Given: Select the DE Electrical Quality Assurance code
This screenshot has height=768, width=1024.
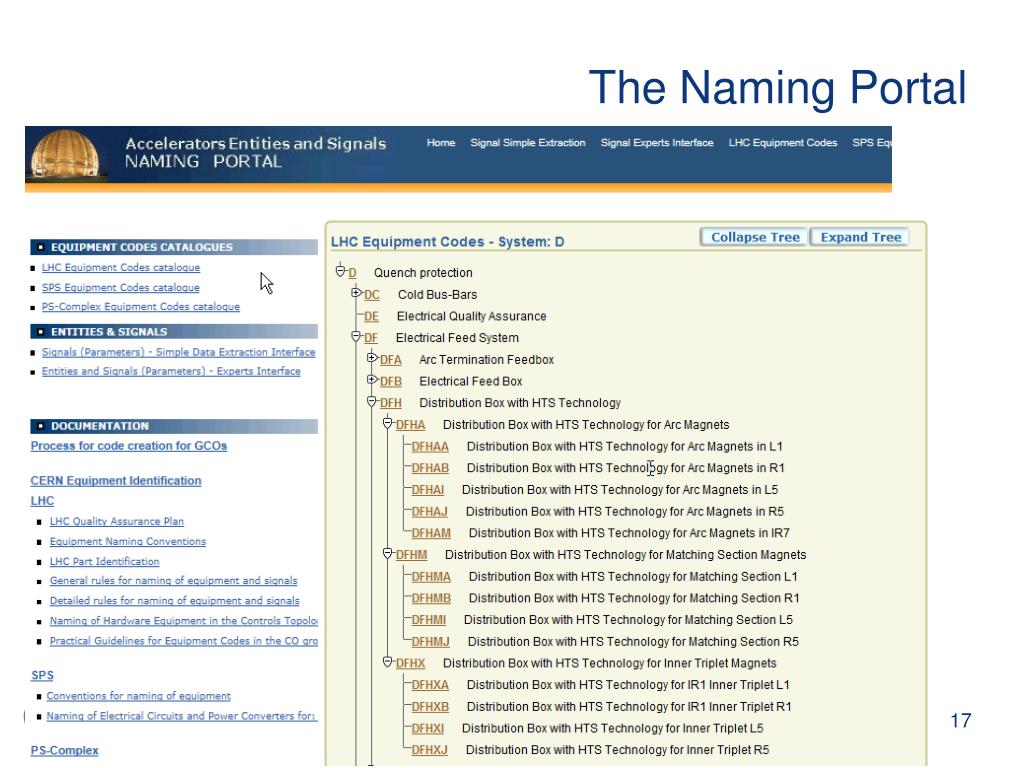Looking at the screenshot, I should pyautogui.click(x=372, y=316).
